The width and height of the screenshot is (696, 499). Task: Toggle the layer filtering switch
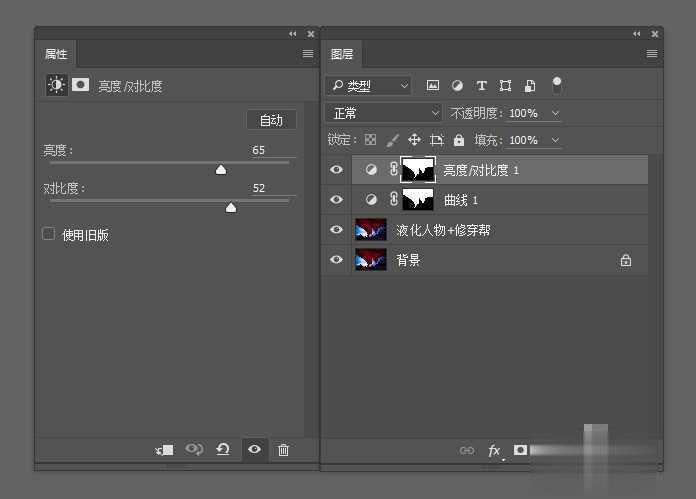coord(557,85)
